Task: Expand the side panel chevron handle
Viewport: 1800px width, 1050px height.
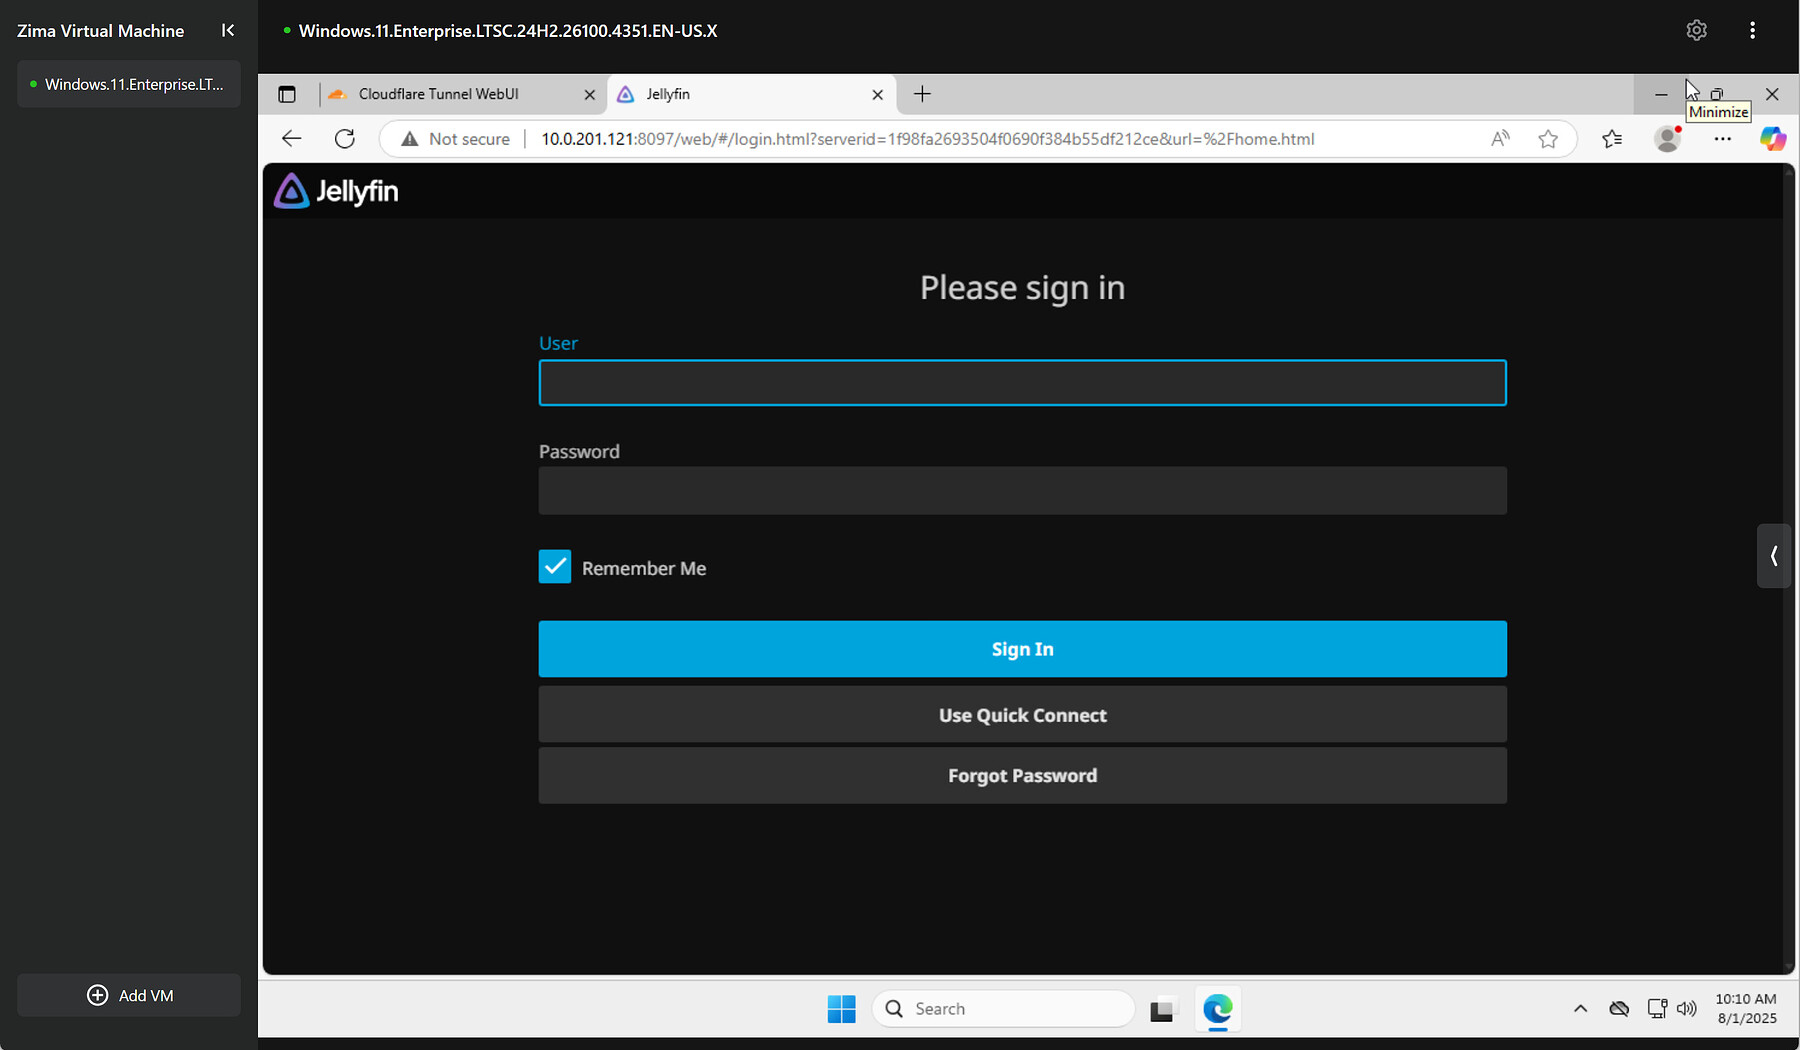Action: [x=1773, y=556]
